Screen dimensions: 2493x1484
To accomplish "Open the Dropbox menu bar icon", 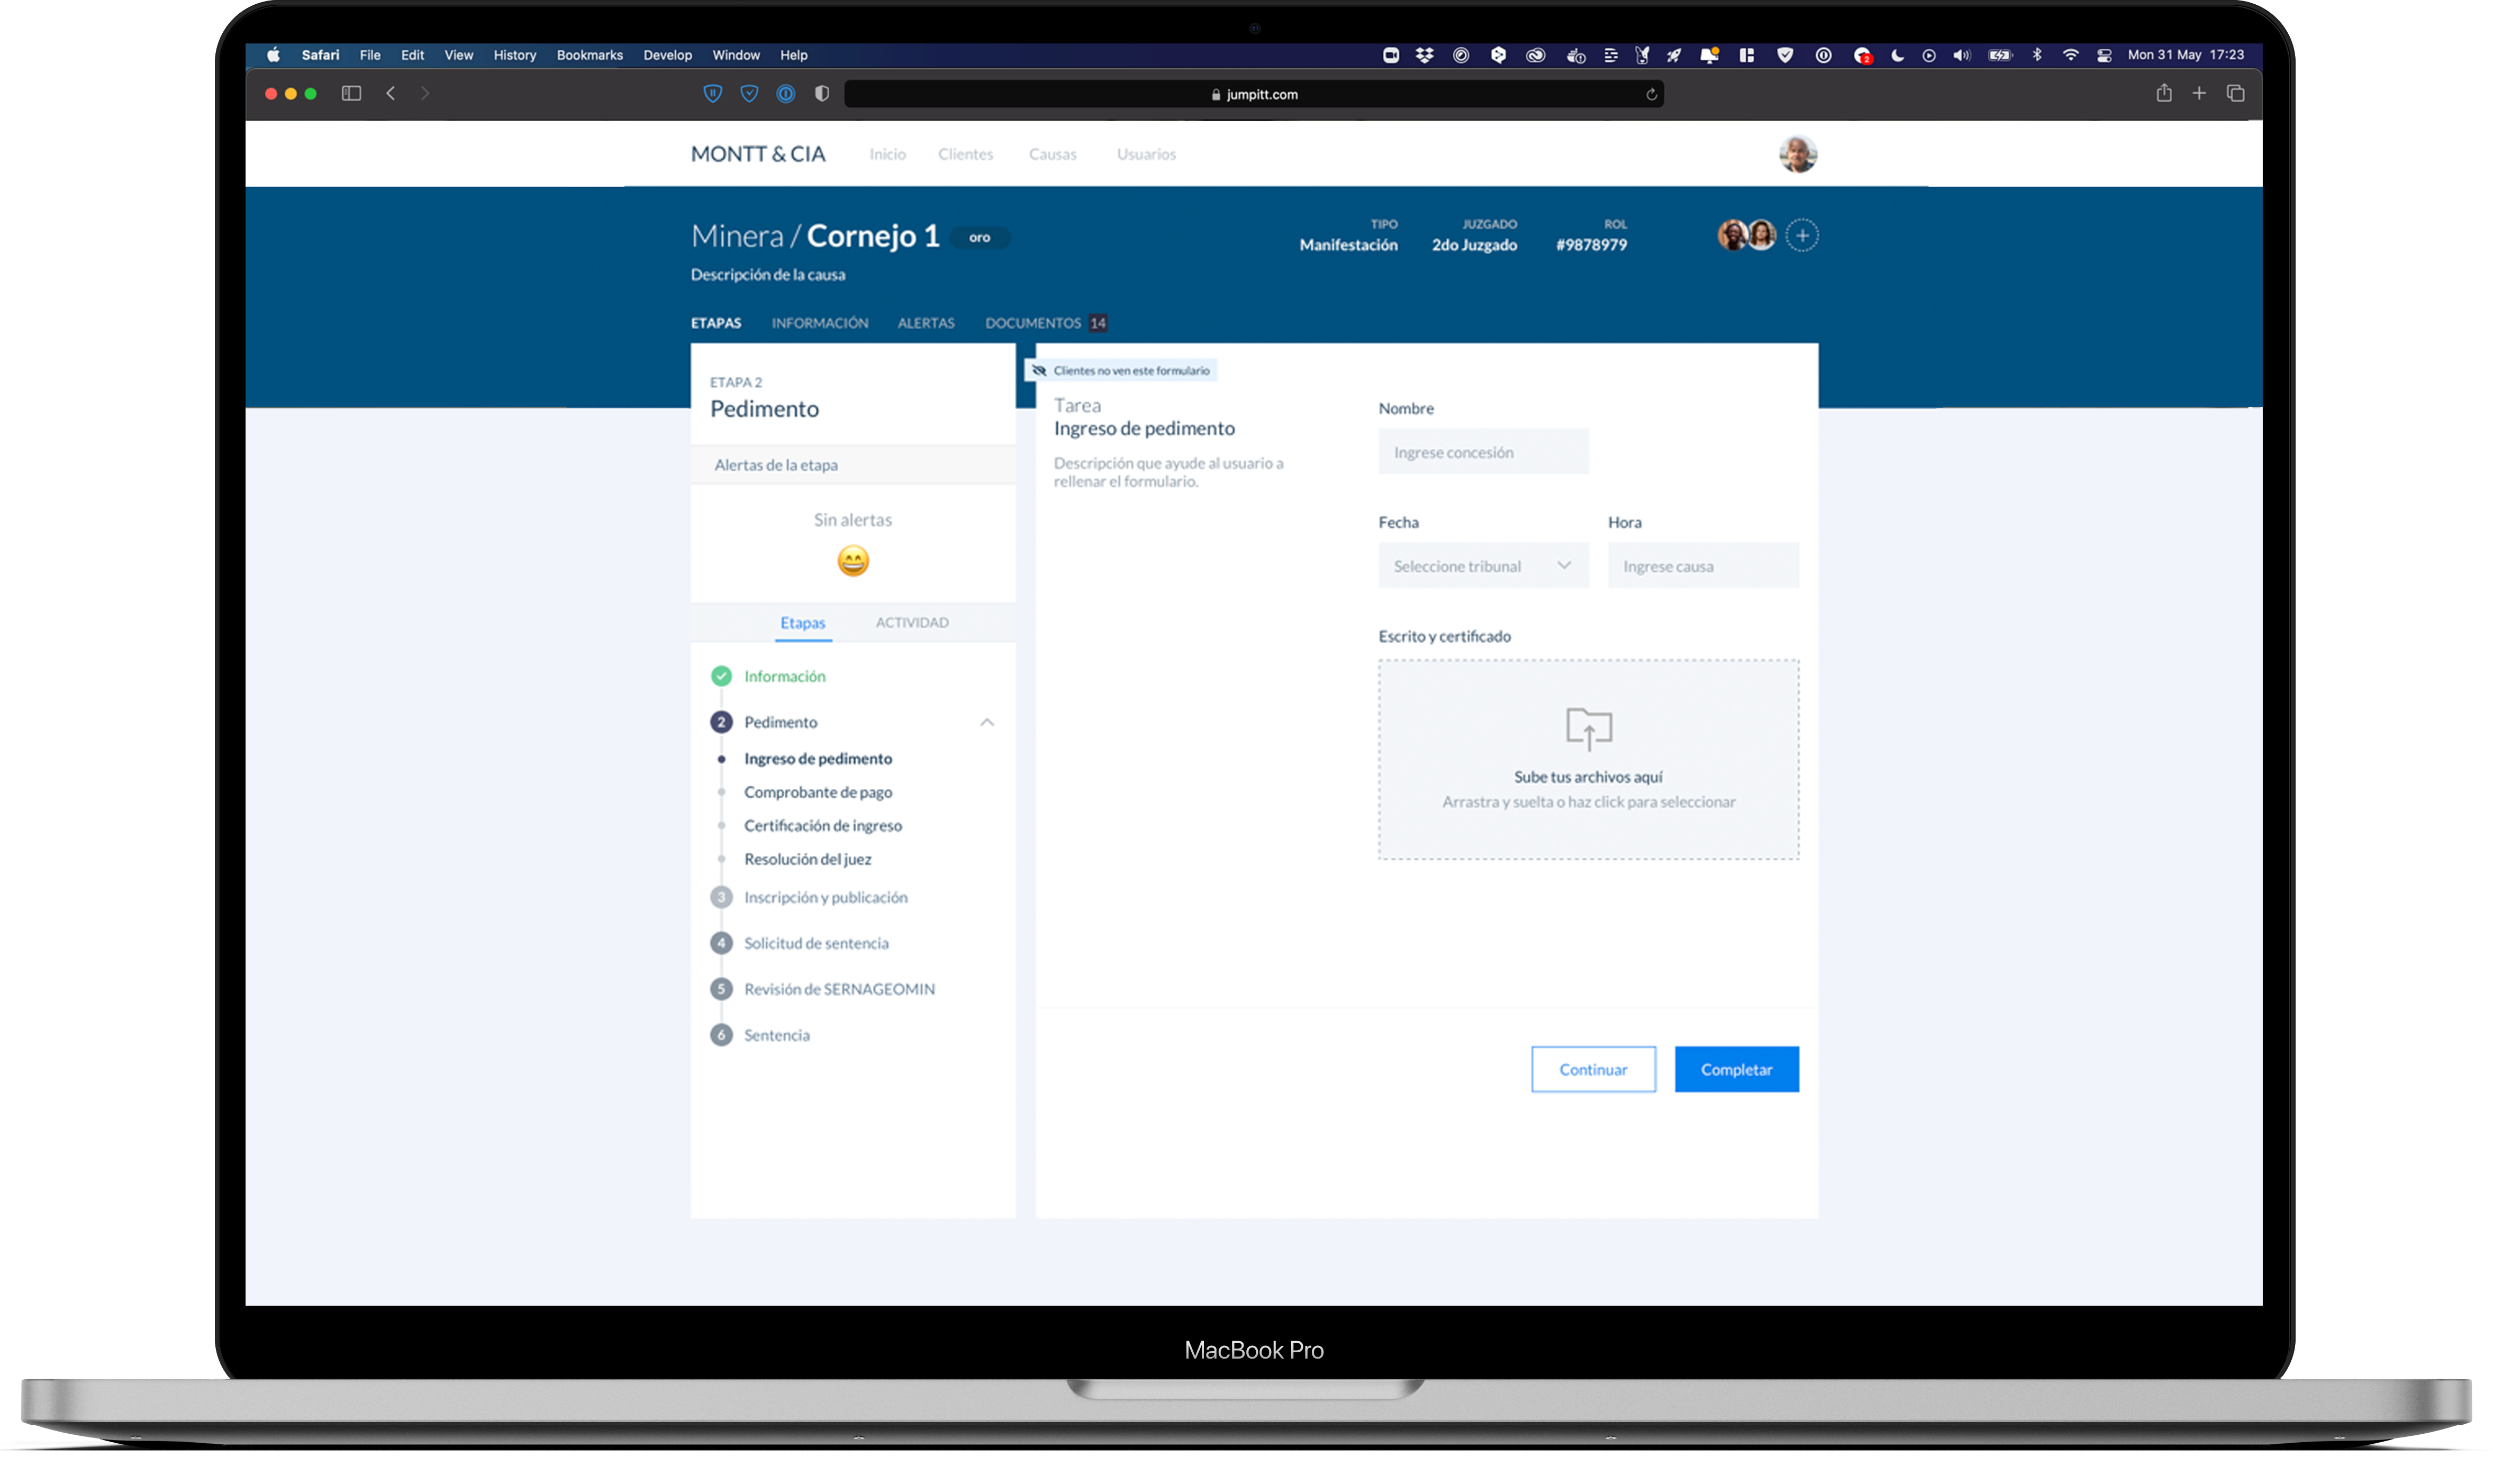I will click(1424, 55).
